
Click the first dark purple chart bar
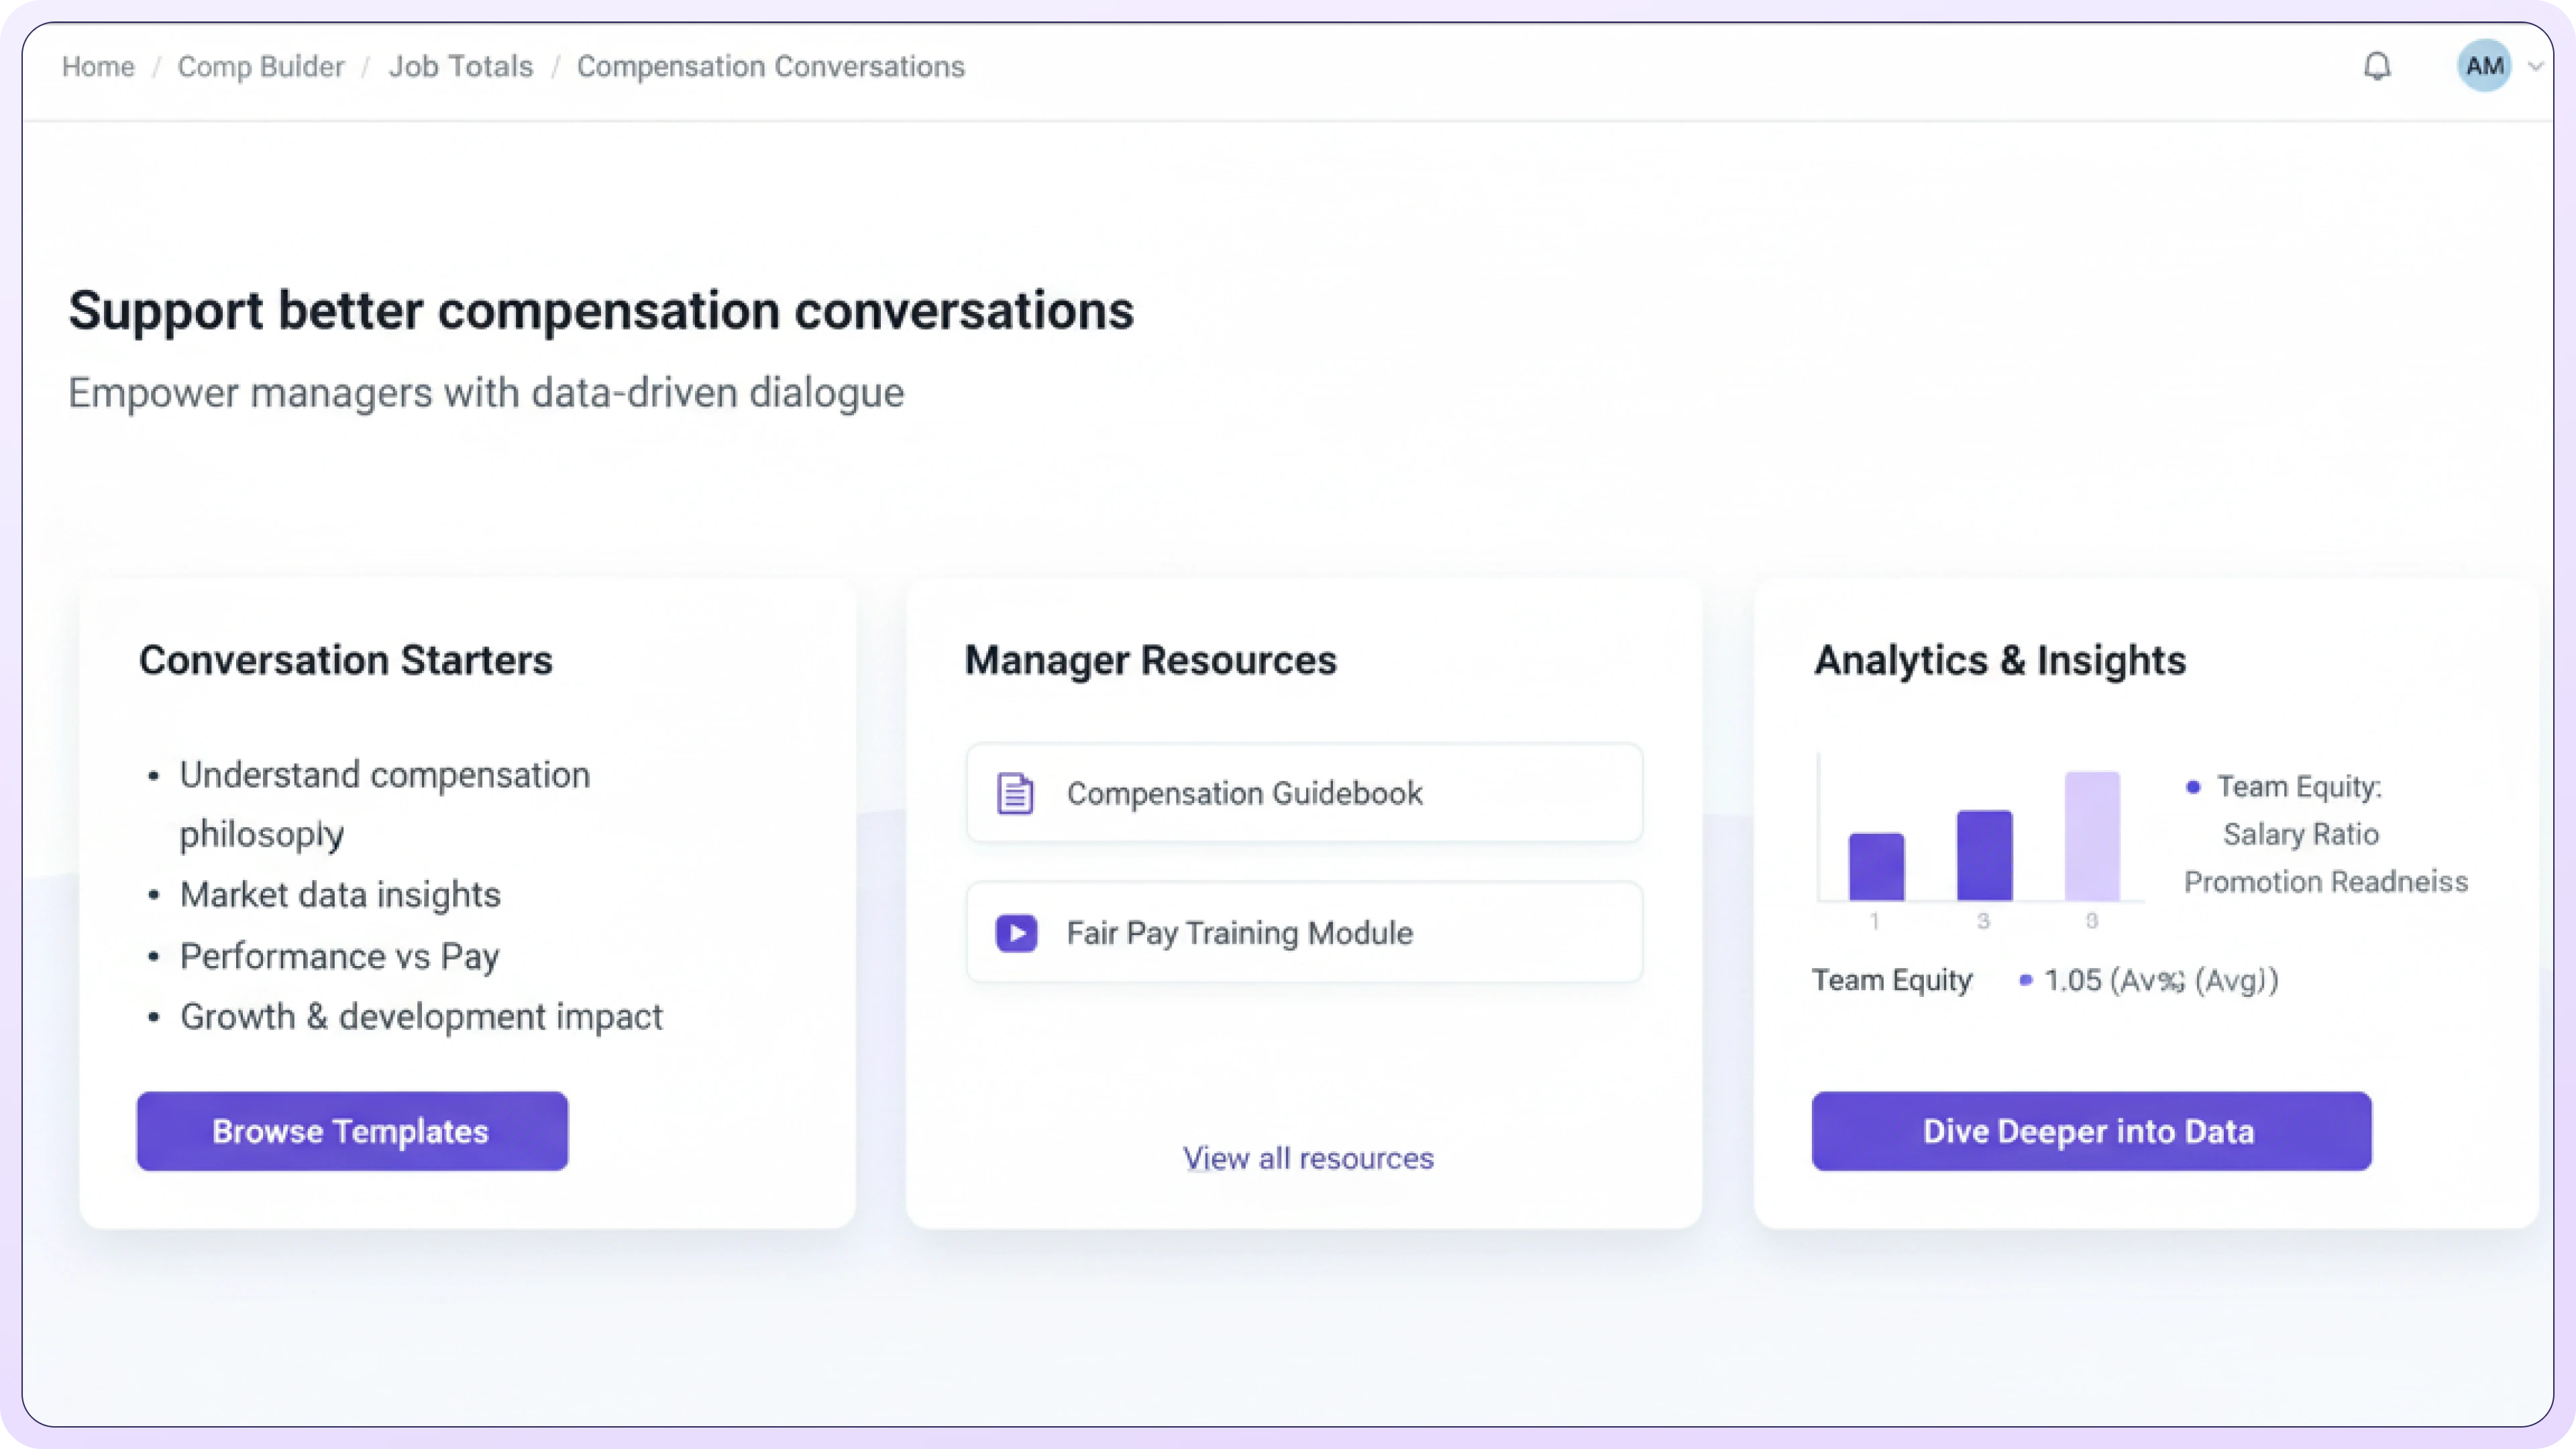(1876, 867)
